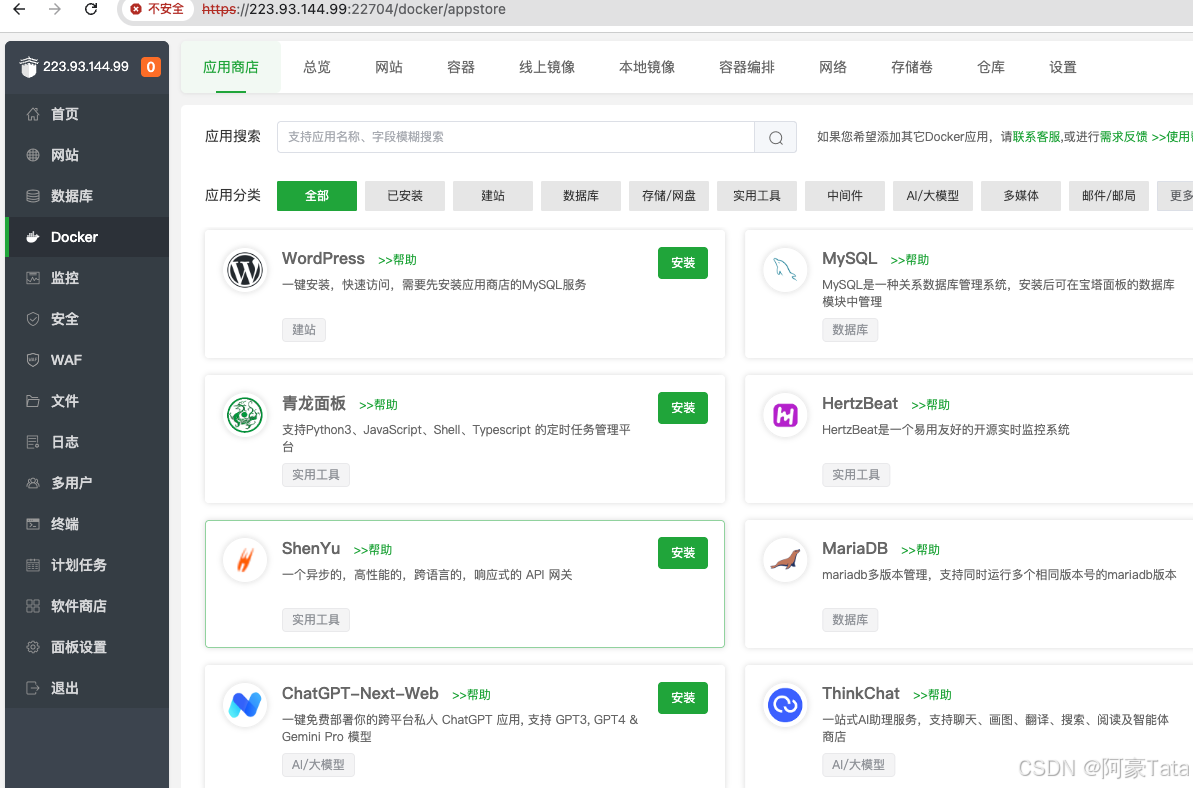Open the orange notification count badge
The height and width of the screenshot is (788, 1193).
[x=151, y=67]
